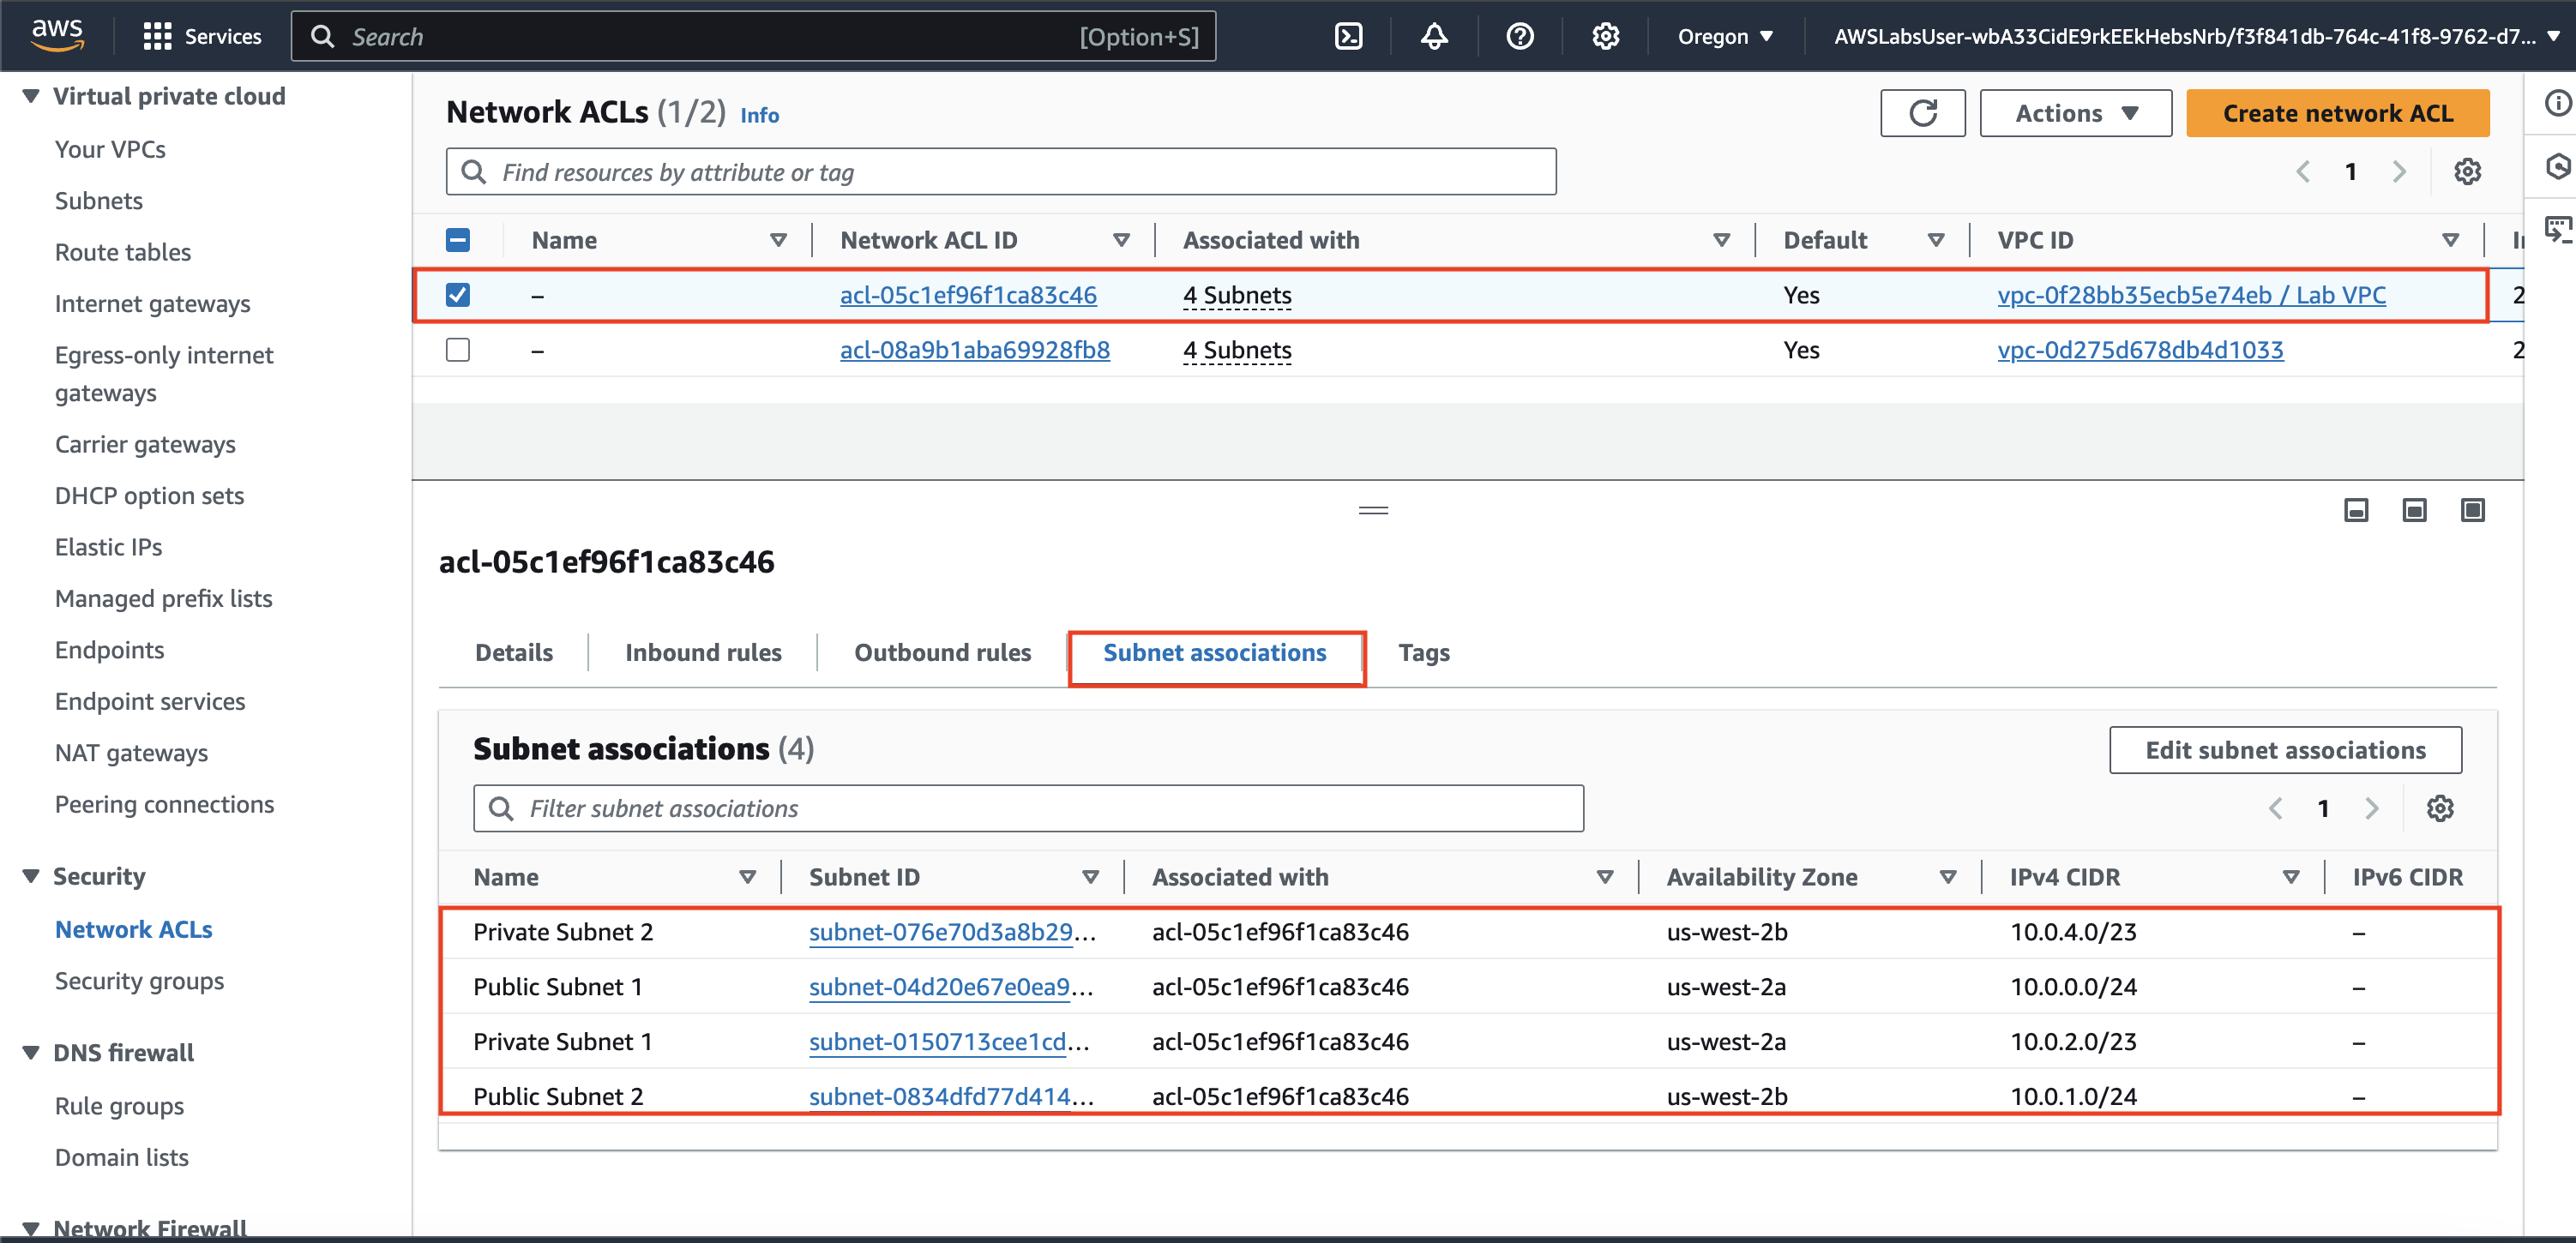2576x1243 pixels.
Task: Open the Actions dropdown
Action: pos(2074,113)
